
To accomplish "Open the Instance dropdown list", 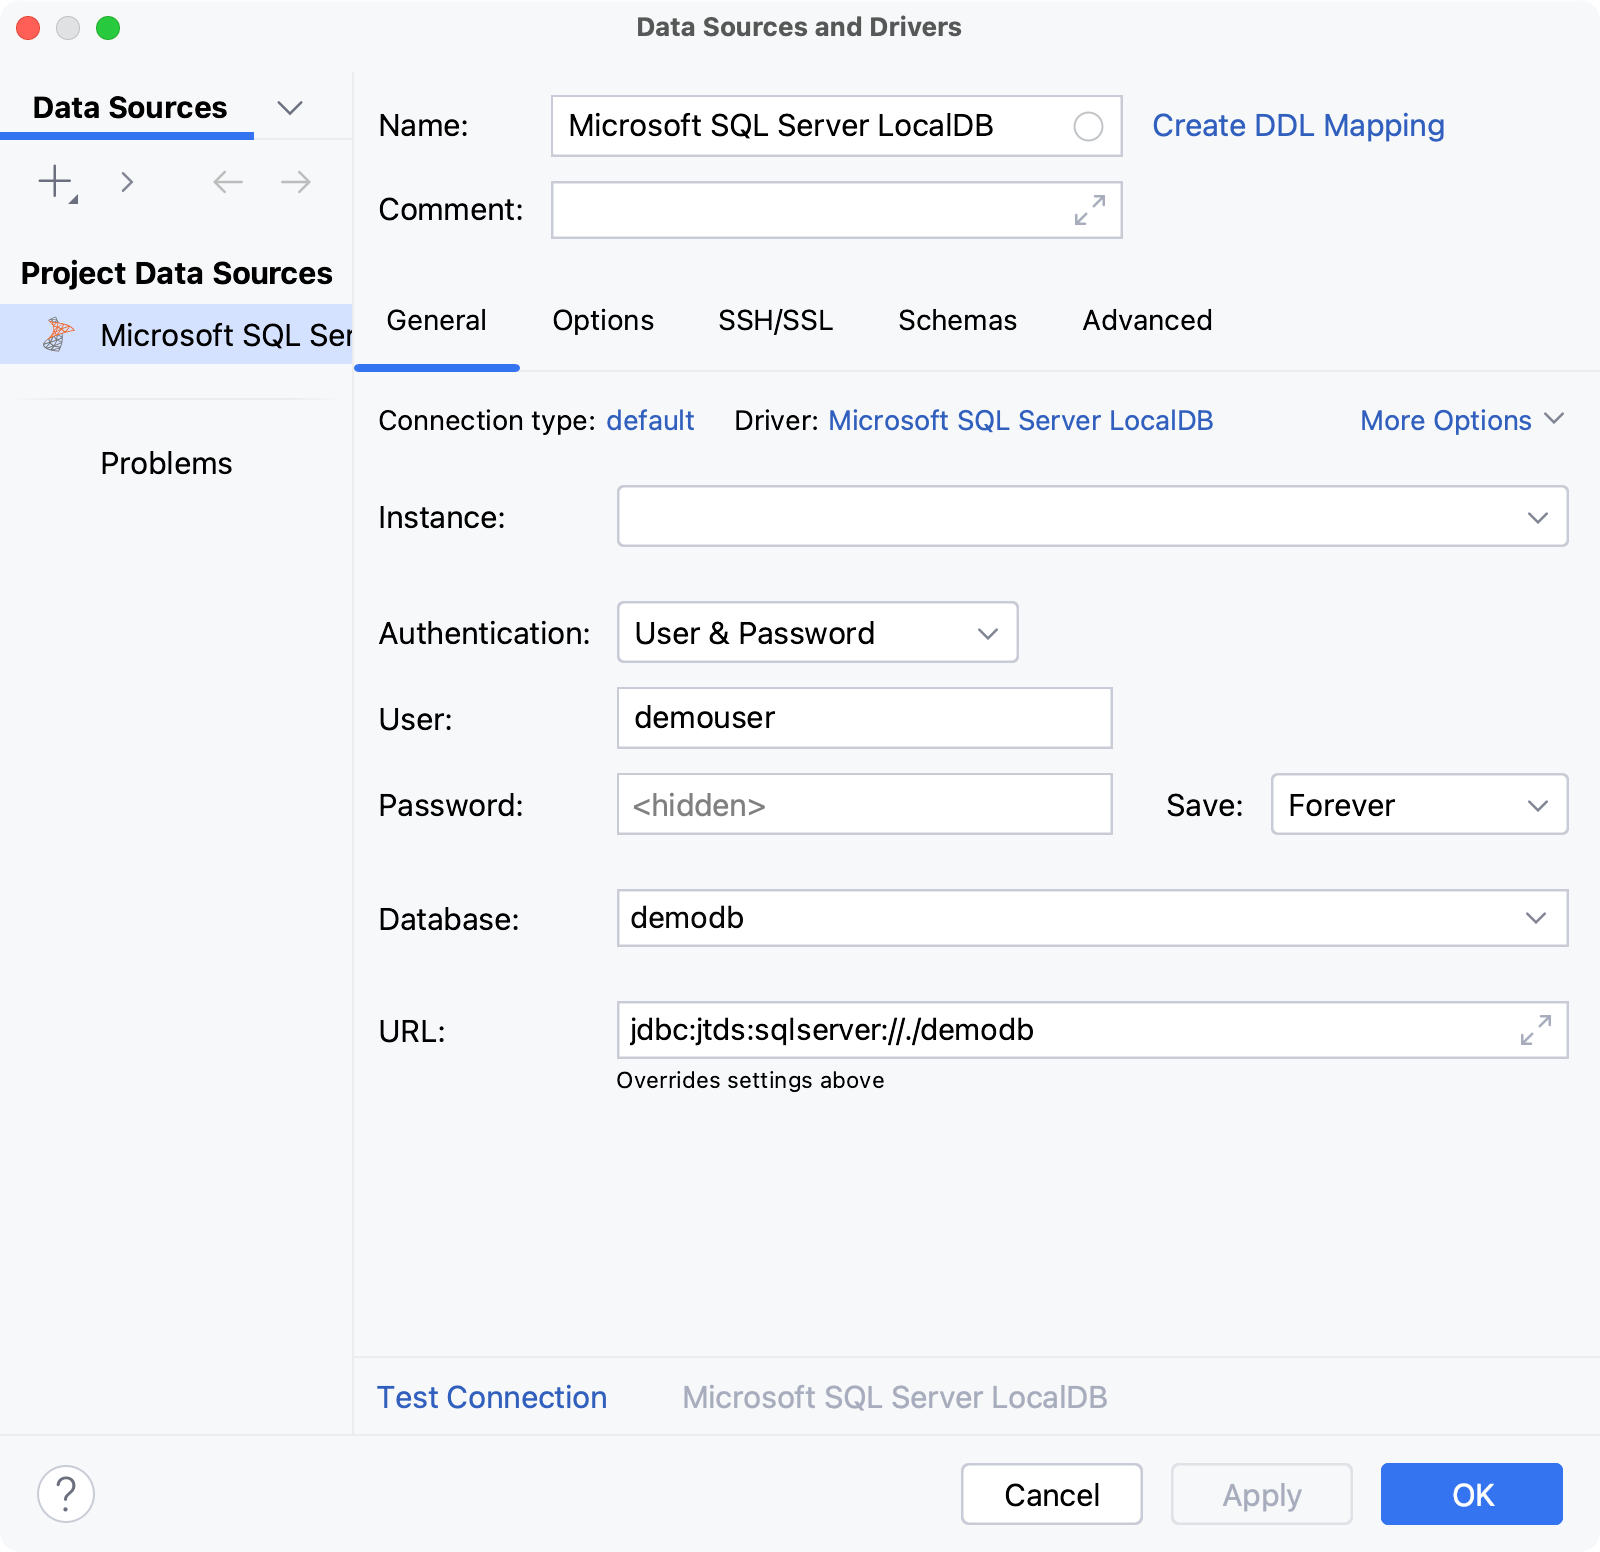I will pos(1538,516).
